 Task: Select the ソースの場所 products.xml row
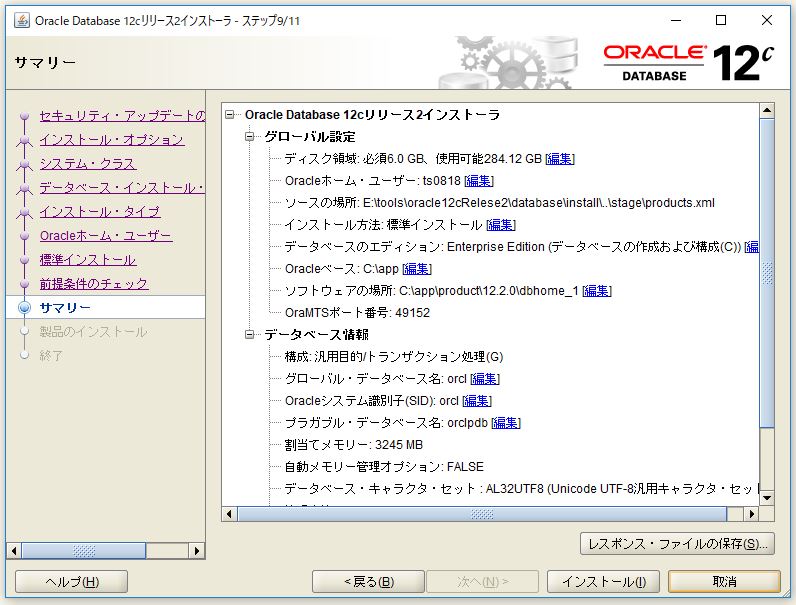point(500,203)
